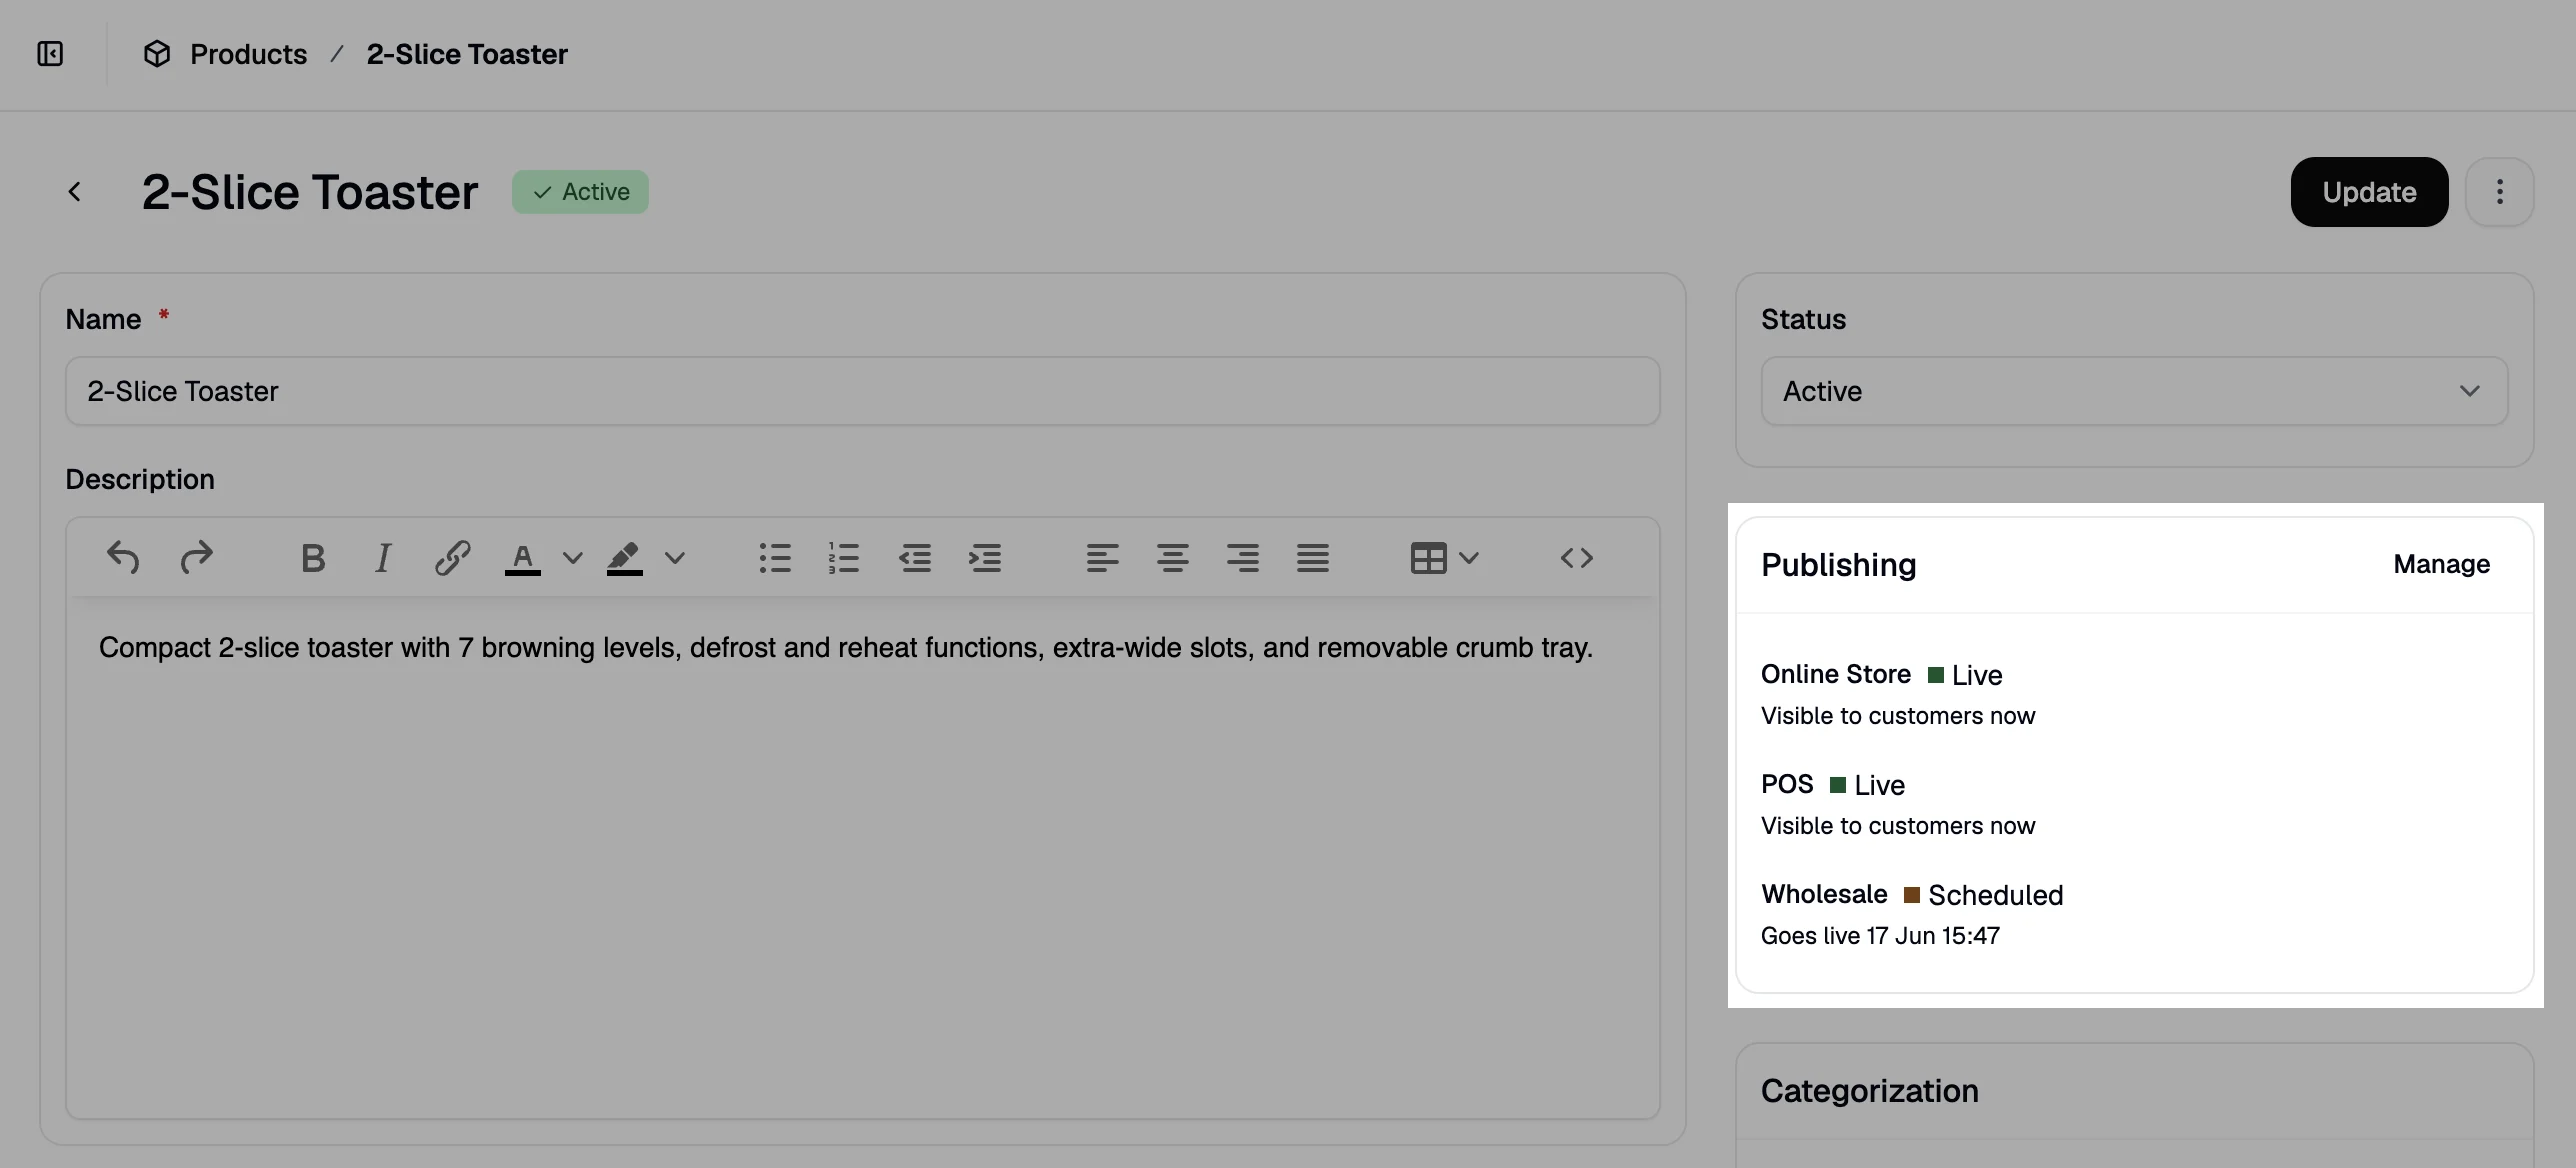Click 'Goes live 17 Jun 15:47' text
This screenshot has width=2576, height=1168.
coord(1880,936)
